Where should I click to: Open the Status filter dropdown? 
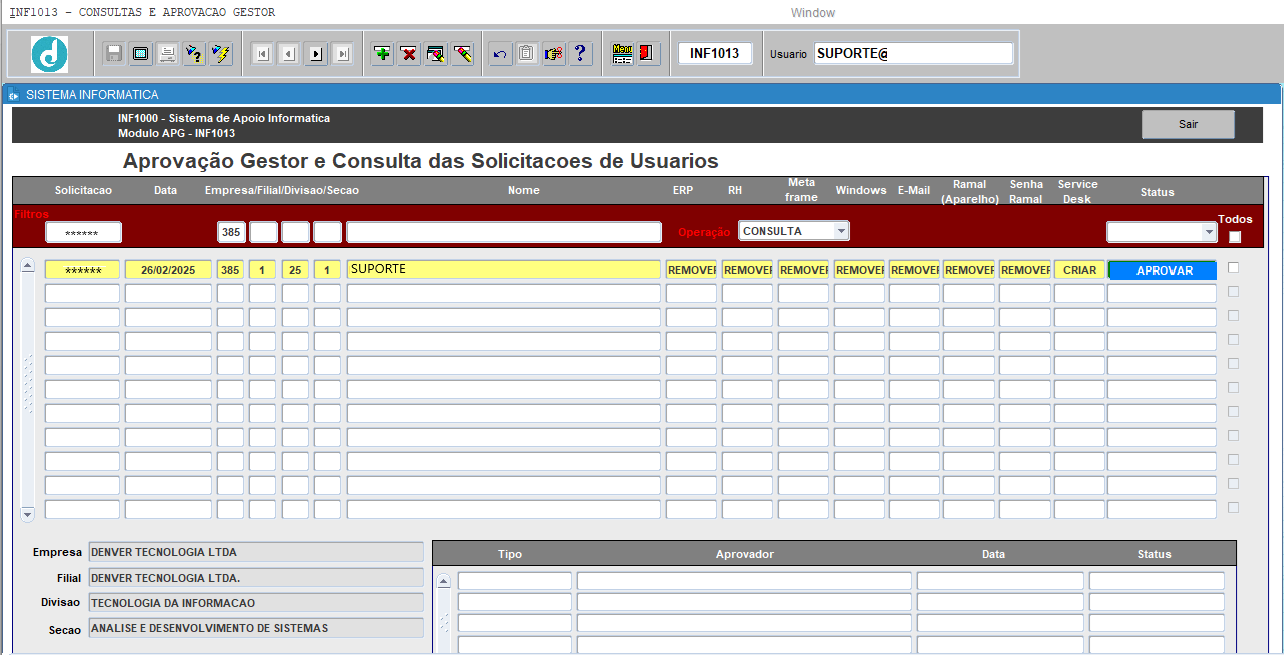pyautogui.click(x=1209, y=232)
